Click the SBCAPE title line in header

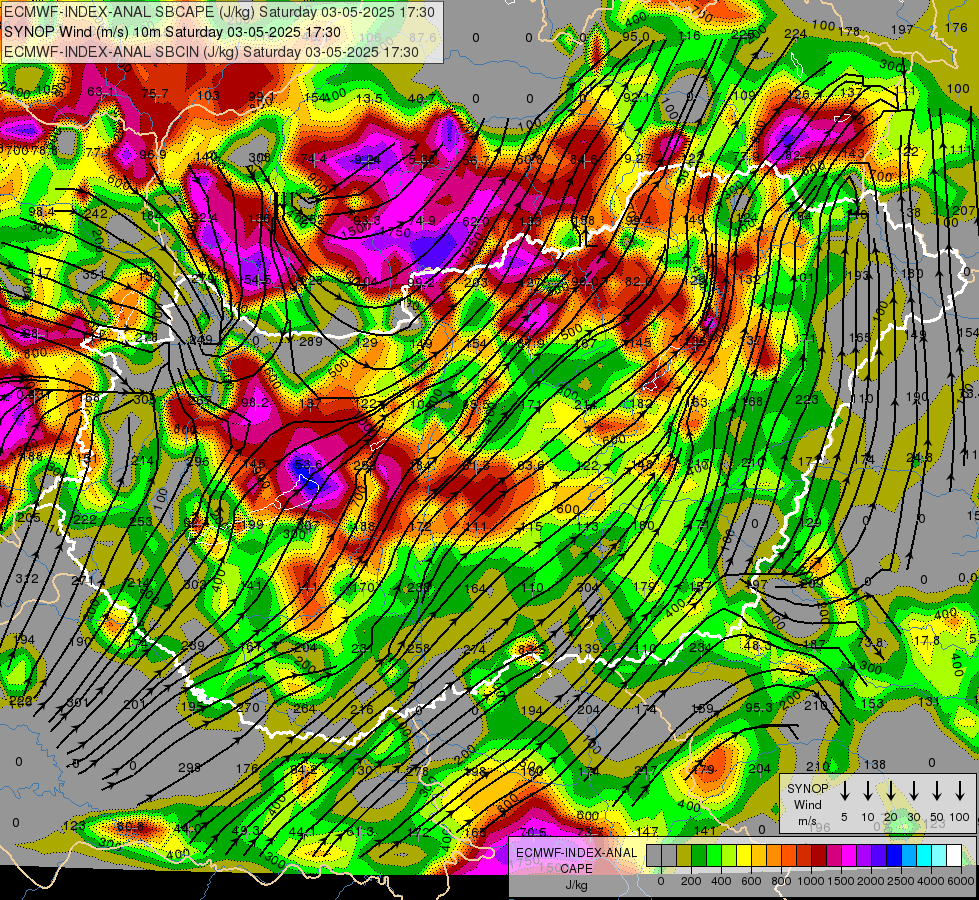(x=219, y=12)
